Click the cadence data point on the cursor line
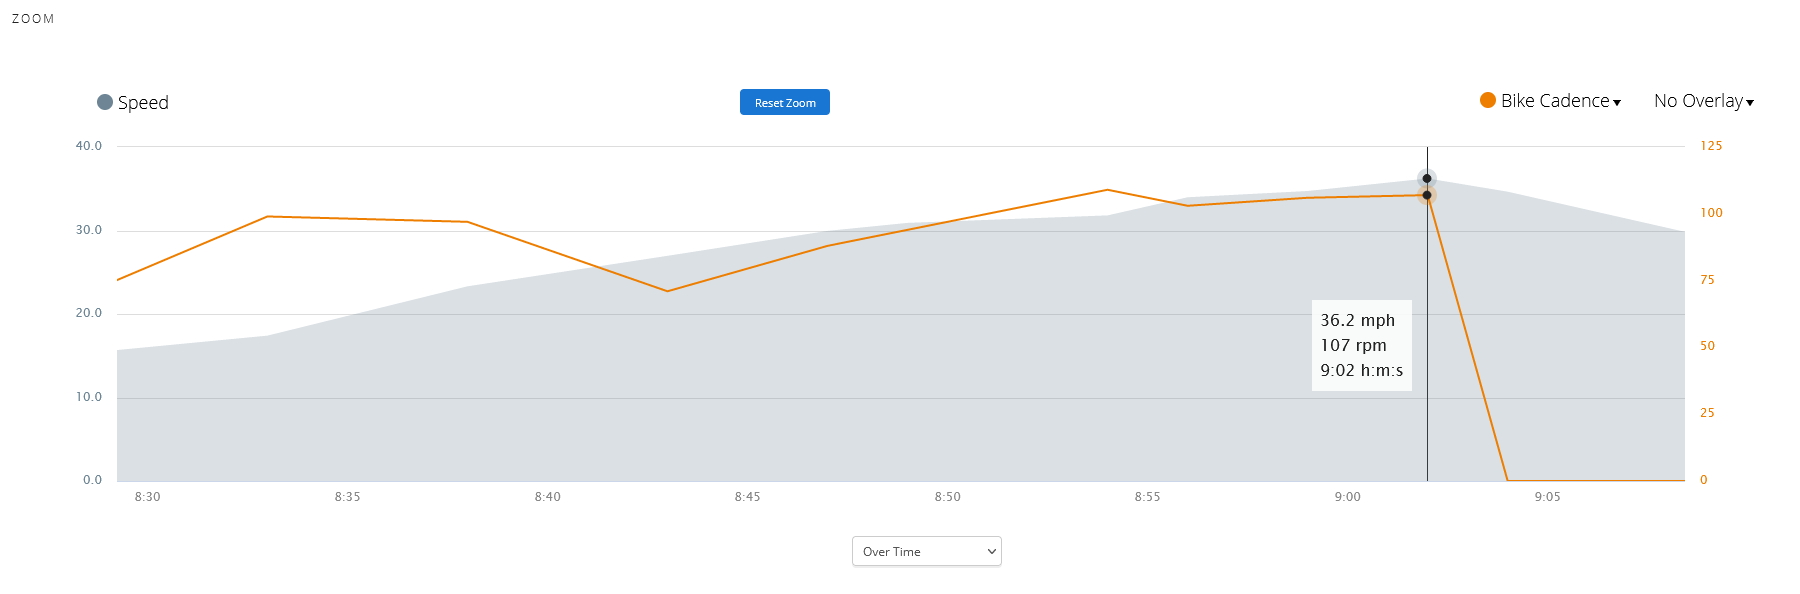The height and width of the screenshot is (594, 1800). tap(1427, 195)
